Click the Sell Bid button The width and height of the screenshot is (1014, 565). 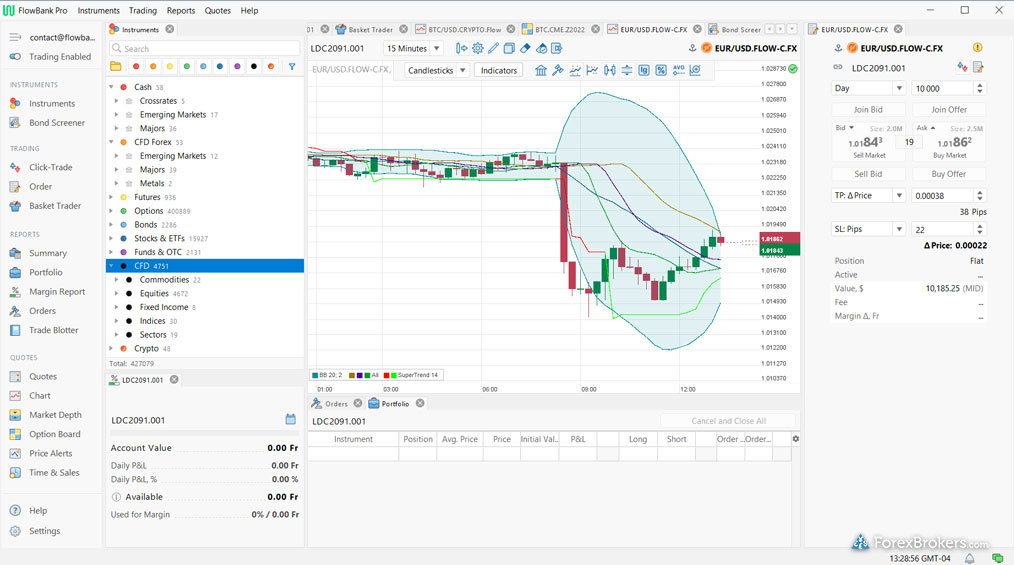pyautogui.click(x=868, y=174)
